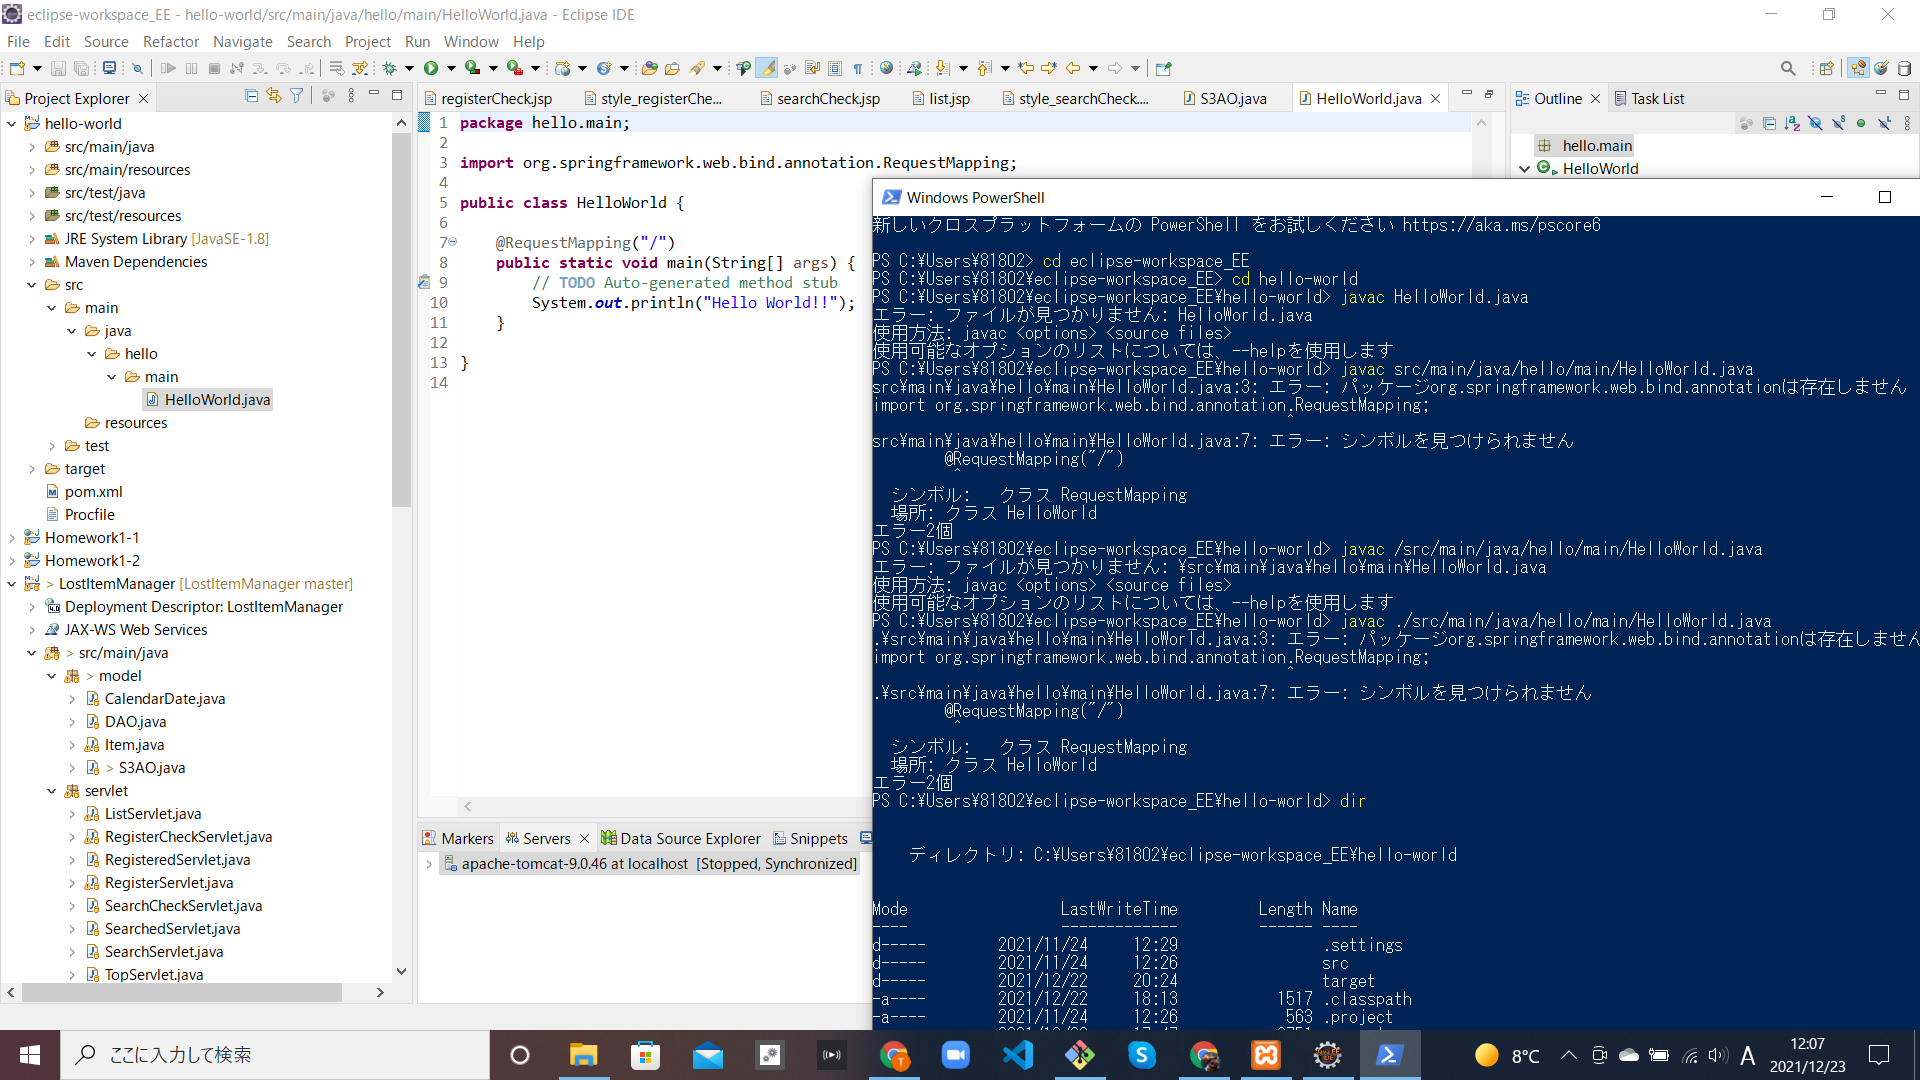The width and height of the screenshot is (1920, 1080).
Task: Toggle Sort in Outline view
Action: tap(1792, 123)
